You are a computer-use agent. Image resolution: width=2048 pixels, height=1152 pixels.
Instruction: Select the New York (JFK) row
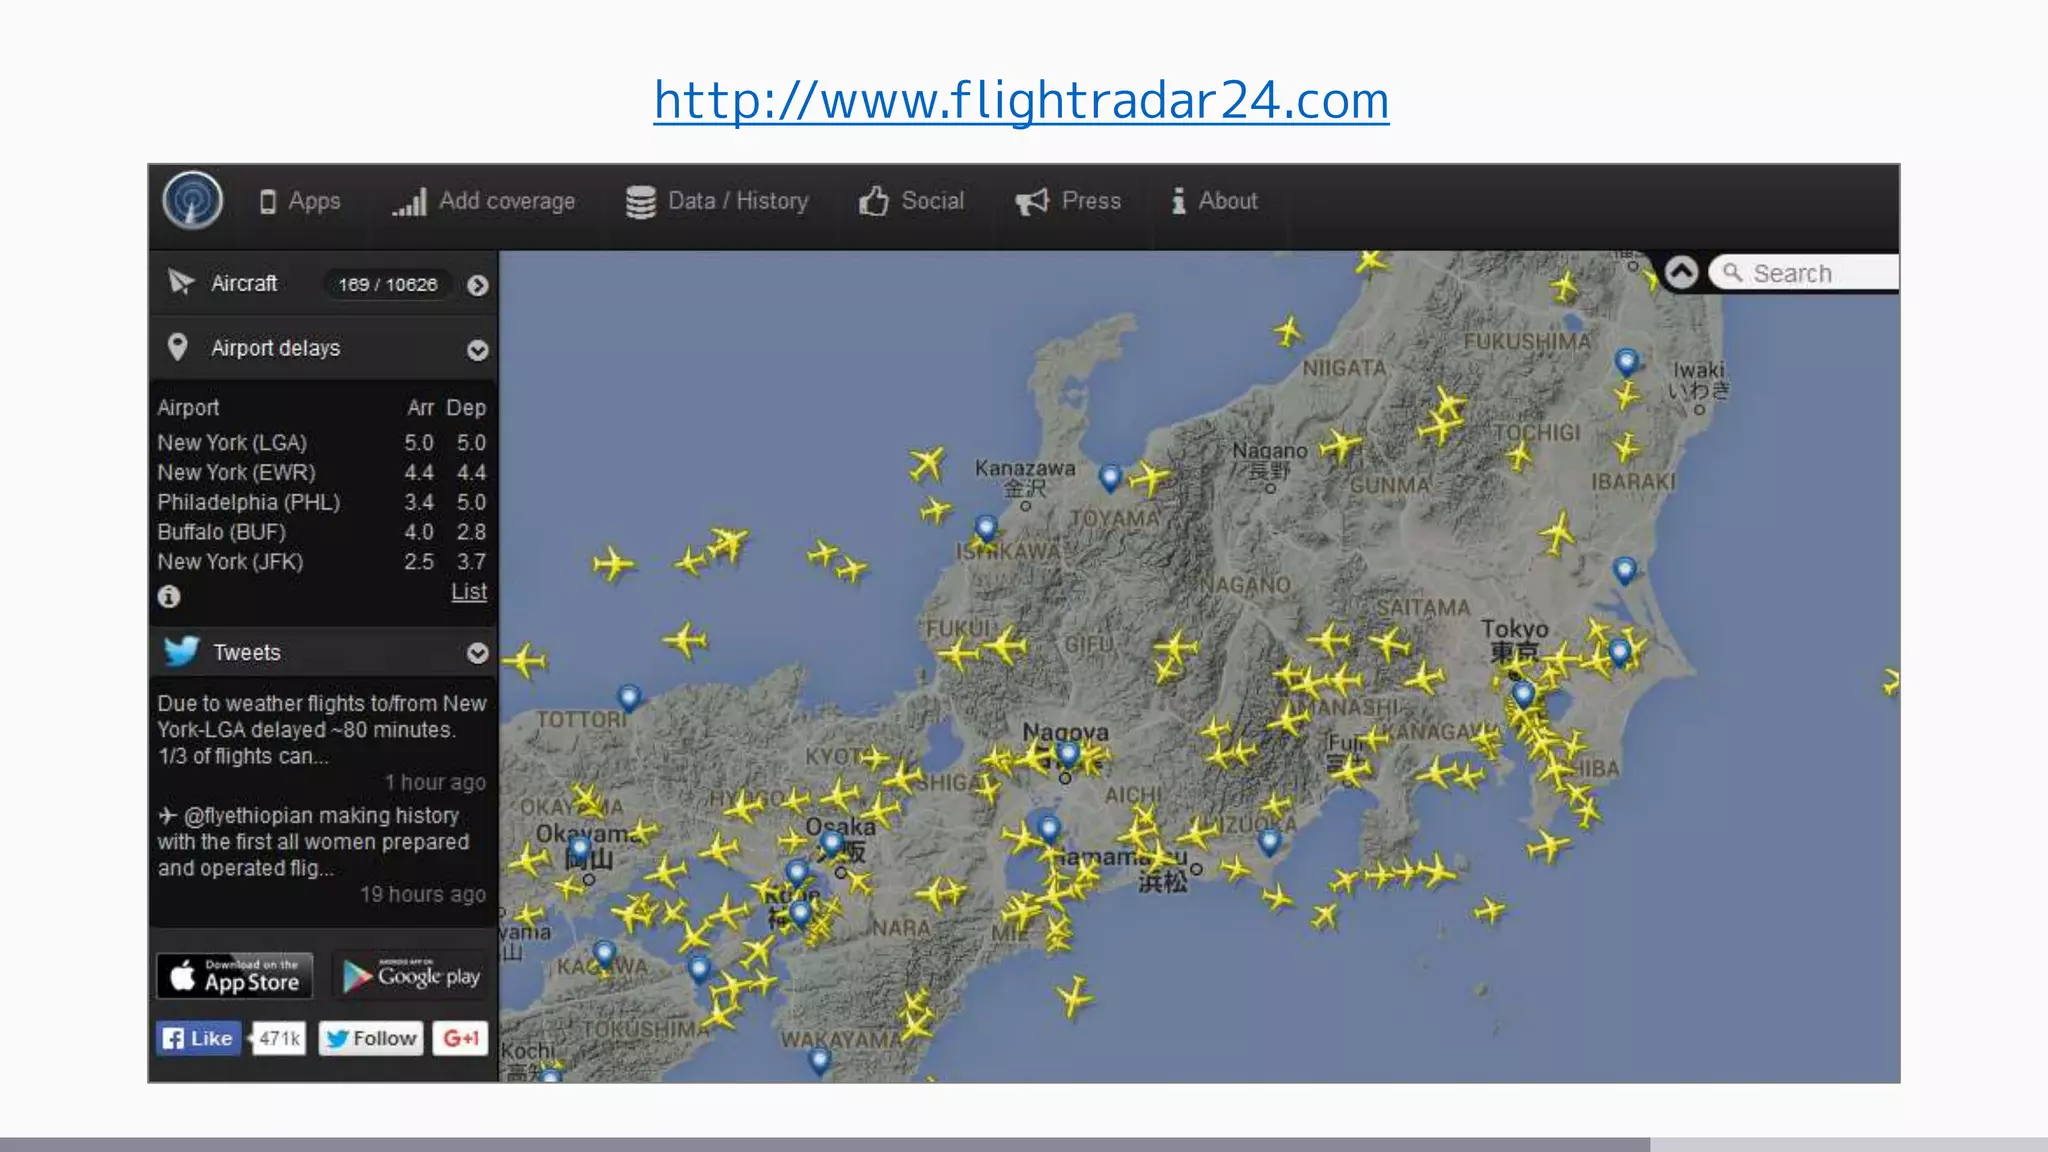[321, 562]
